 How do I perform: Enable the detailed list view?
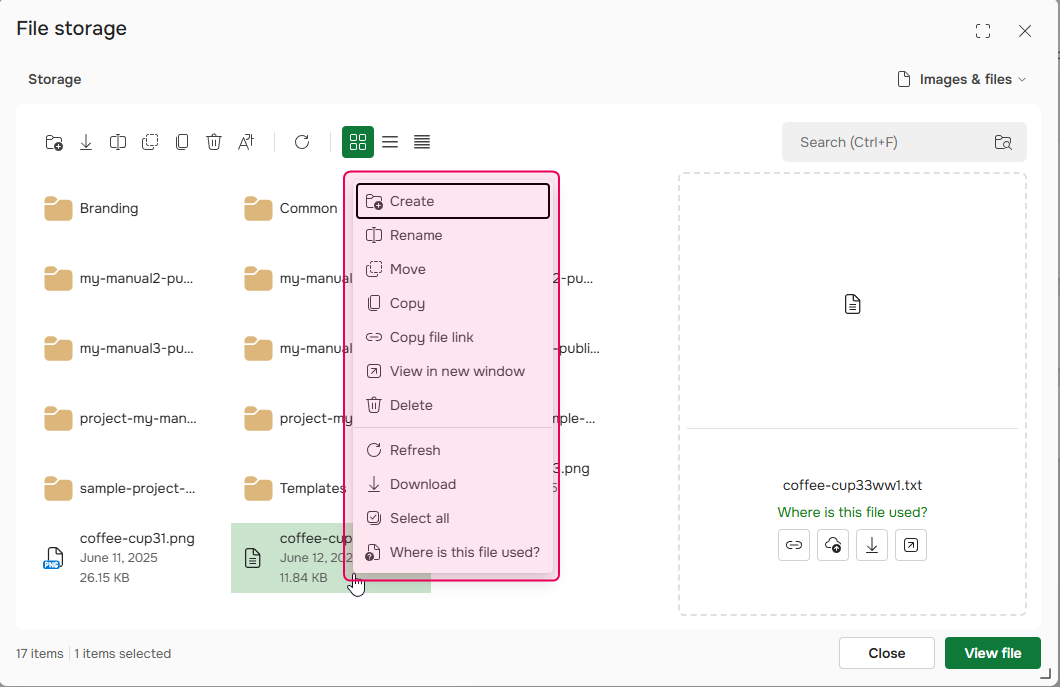(422, 142)
